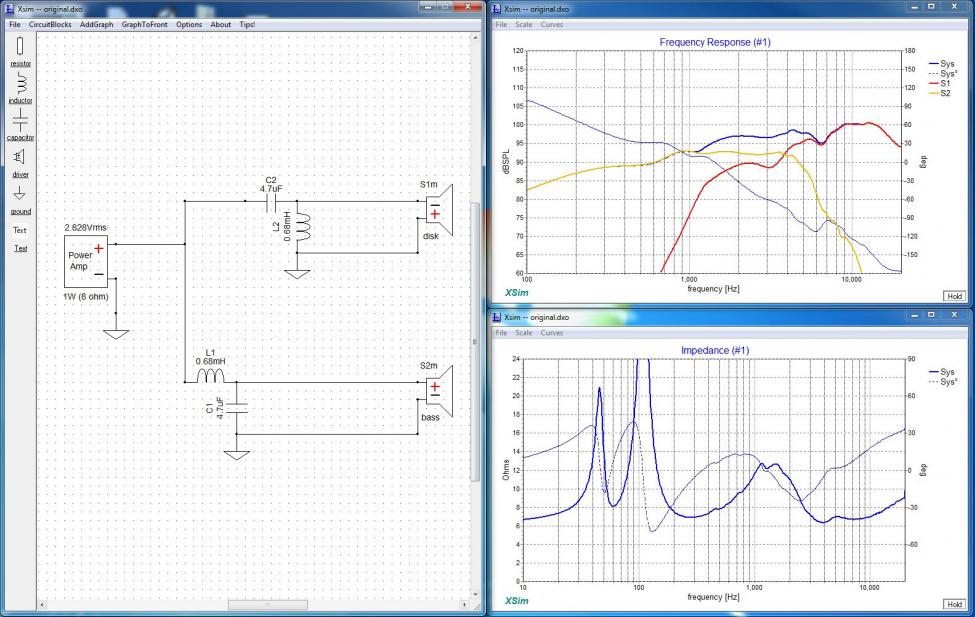Select the driver part from the palette
The height and width of the screenshot is (617, 975).
click(x=20, y=157)
